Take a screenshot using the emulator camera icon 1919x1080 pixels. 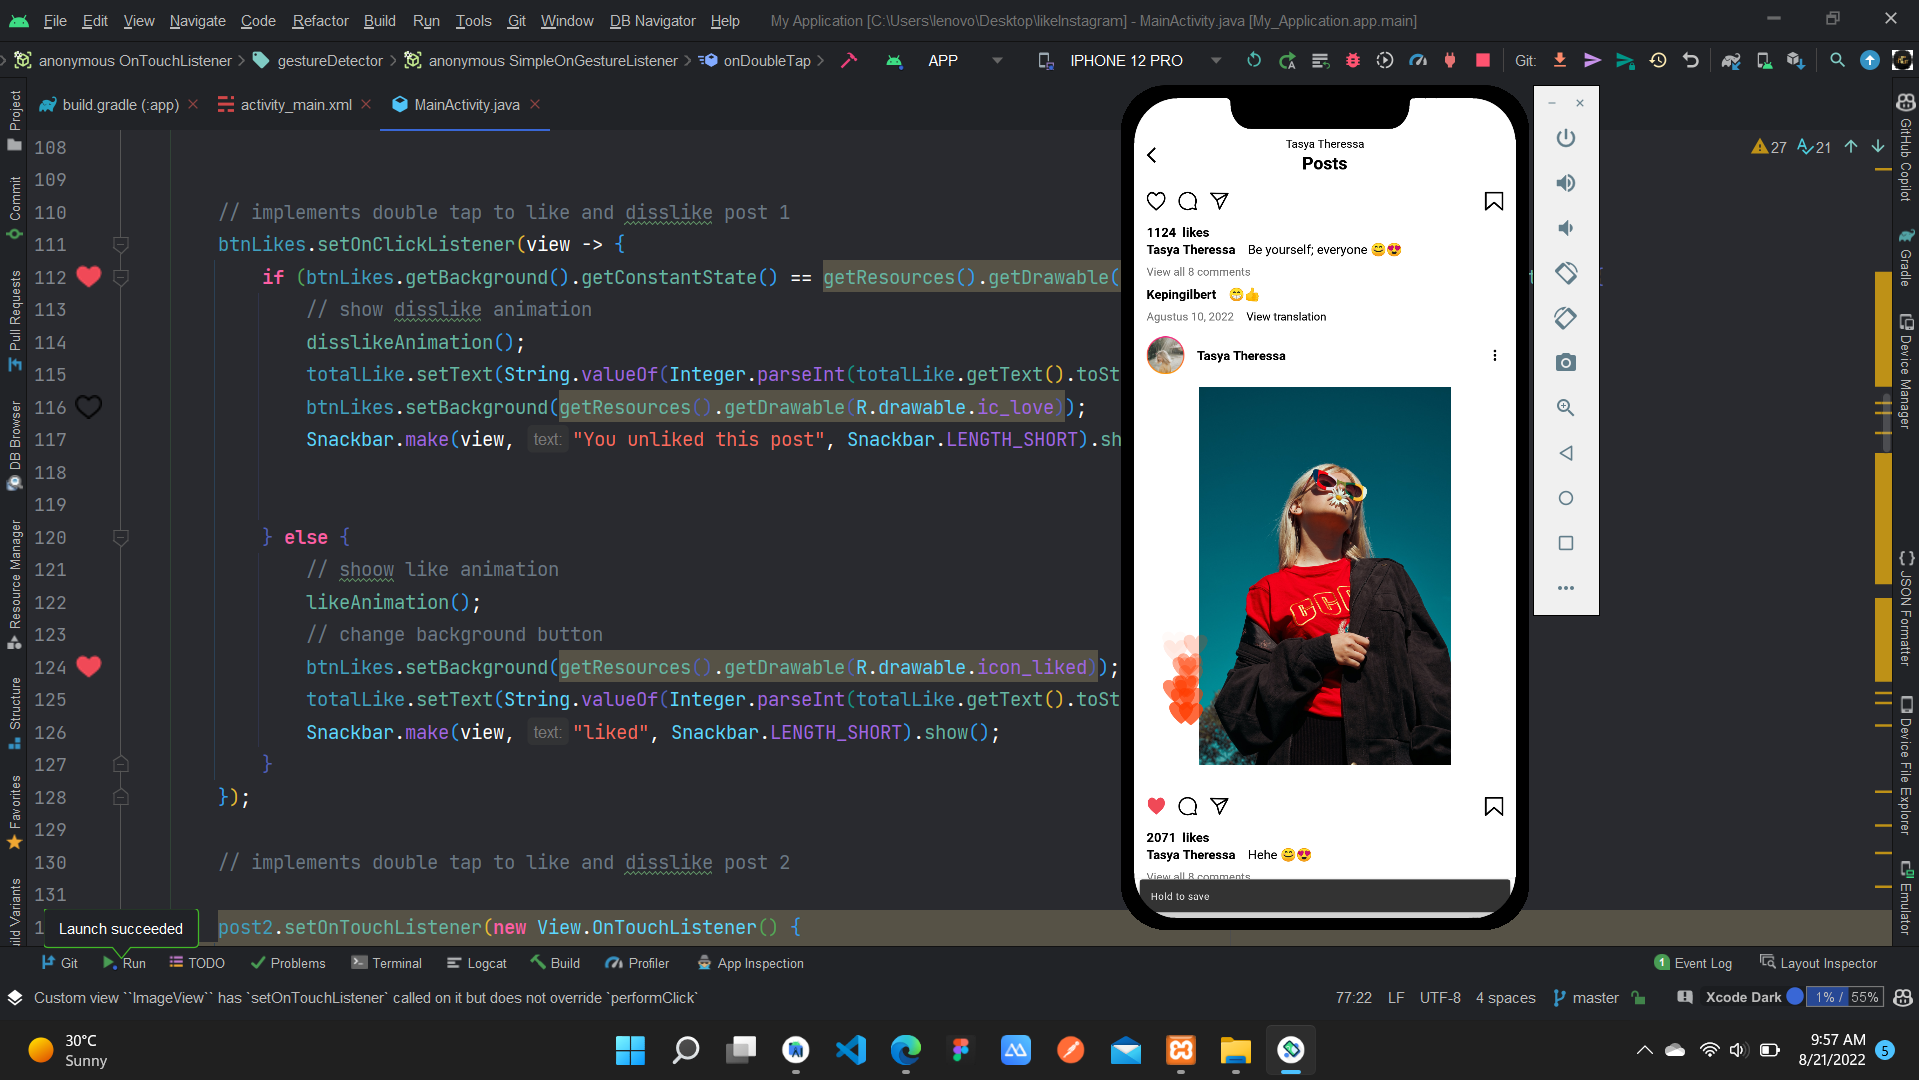[x=1565, y=363]
